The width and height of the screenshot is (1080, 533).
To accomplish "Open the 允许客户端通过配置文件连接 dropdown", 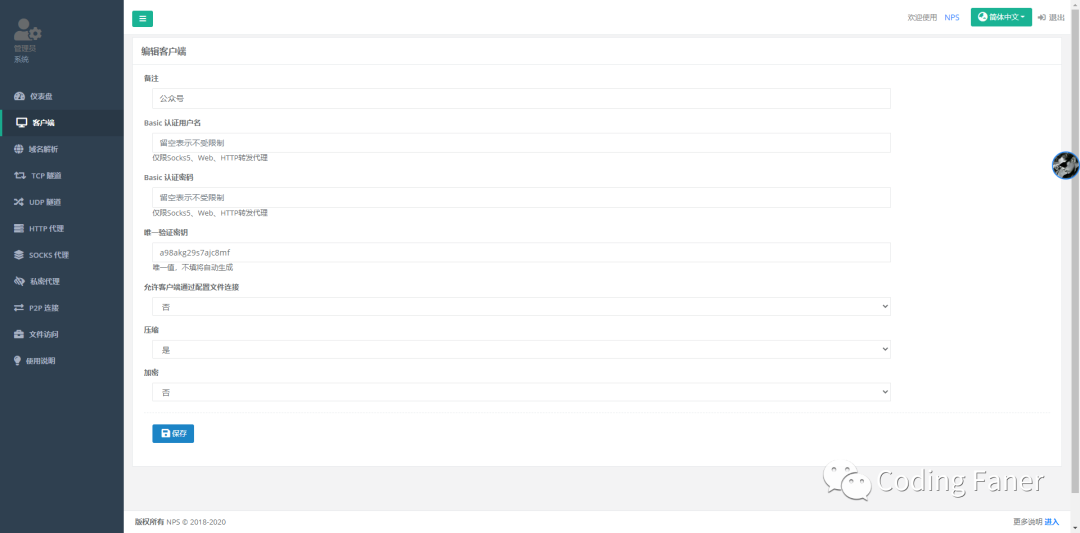I will pyautogui.click(x=521, y=306).
